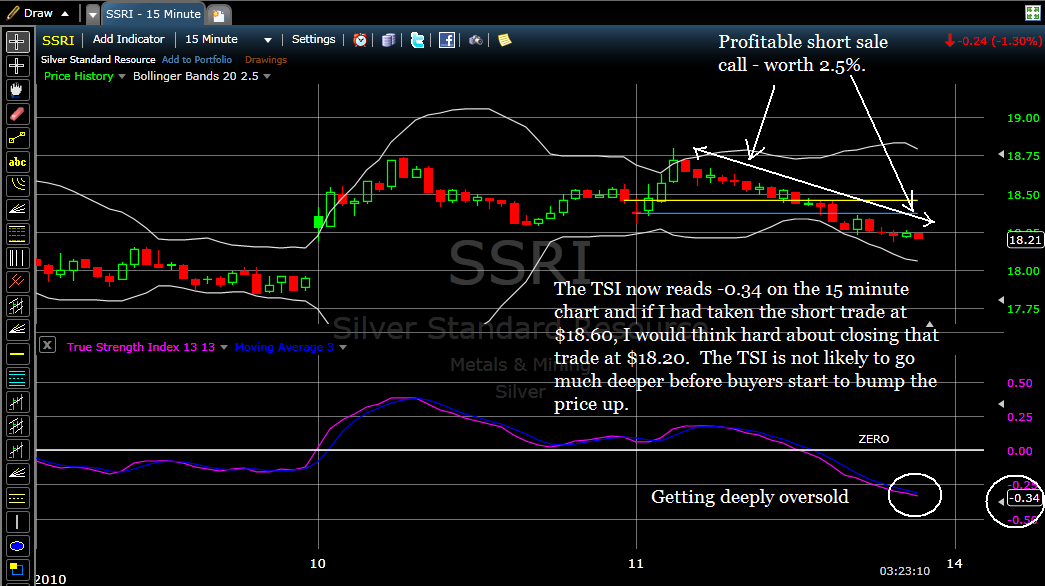Viewport: 1045px width, 586px height.
Task: Open the yellow sticky note icon
Action: coord(505,40)
